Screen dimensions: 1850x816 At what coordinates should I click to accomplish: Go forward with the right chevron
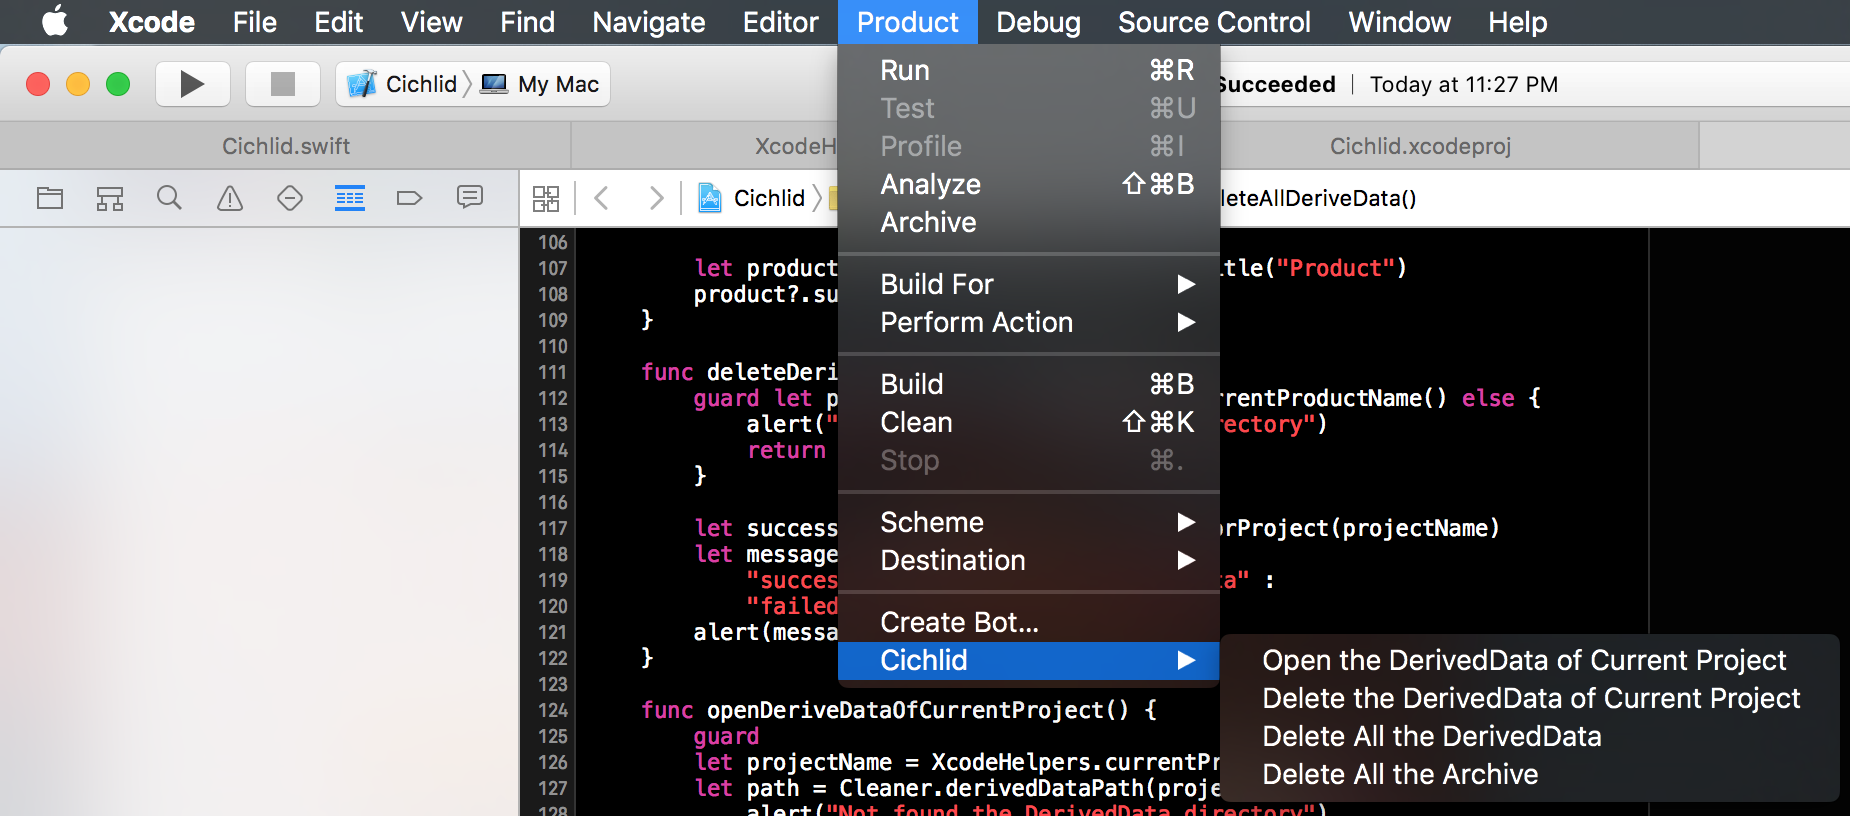(x=656, y=198)
